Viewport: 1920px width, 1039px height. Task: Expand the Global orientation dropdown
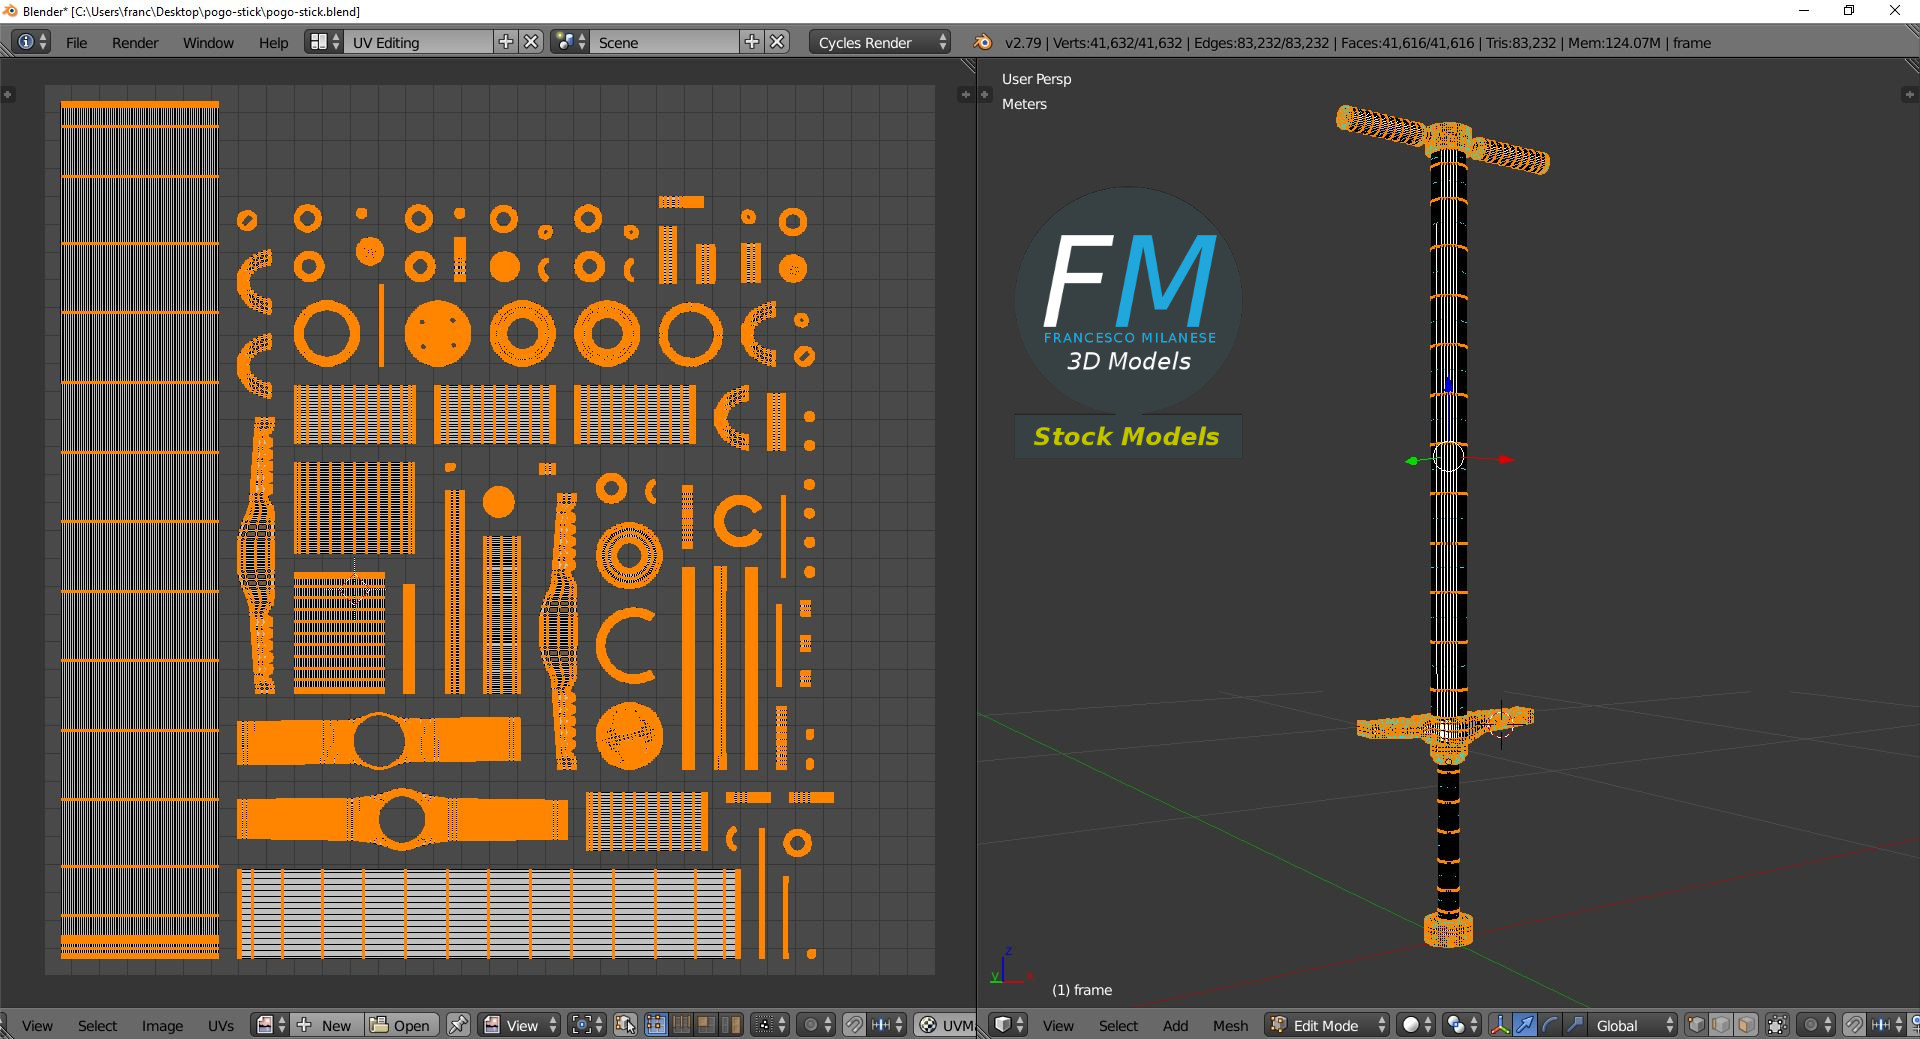click(1633, 1025)
